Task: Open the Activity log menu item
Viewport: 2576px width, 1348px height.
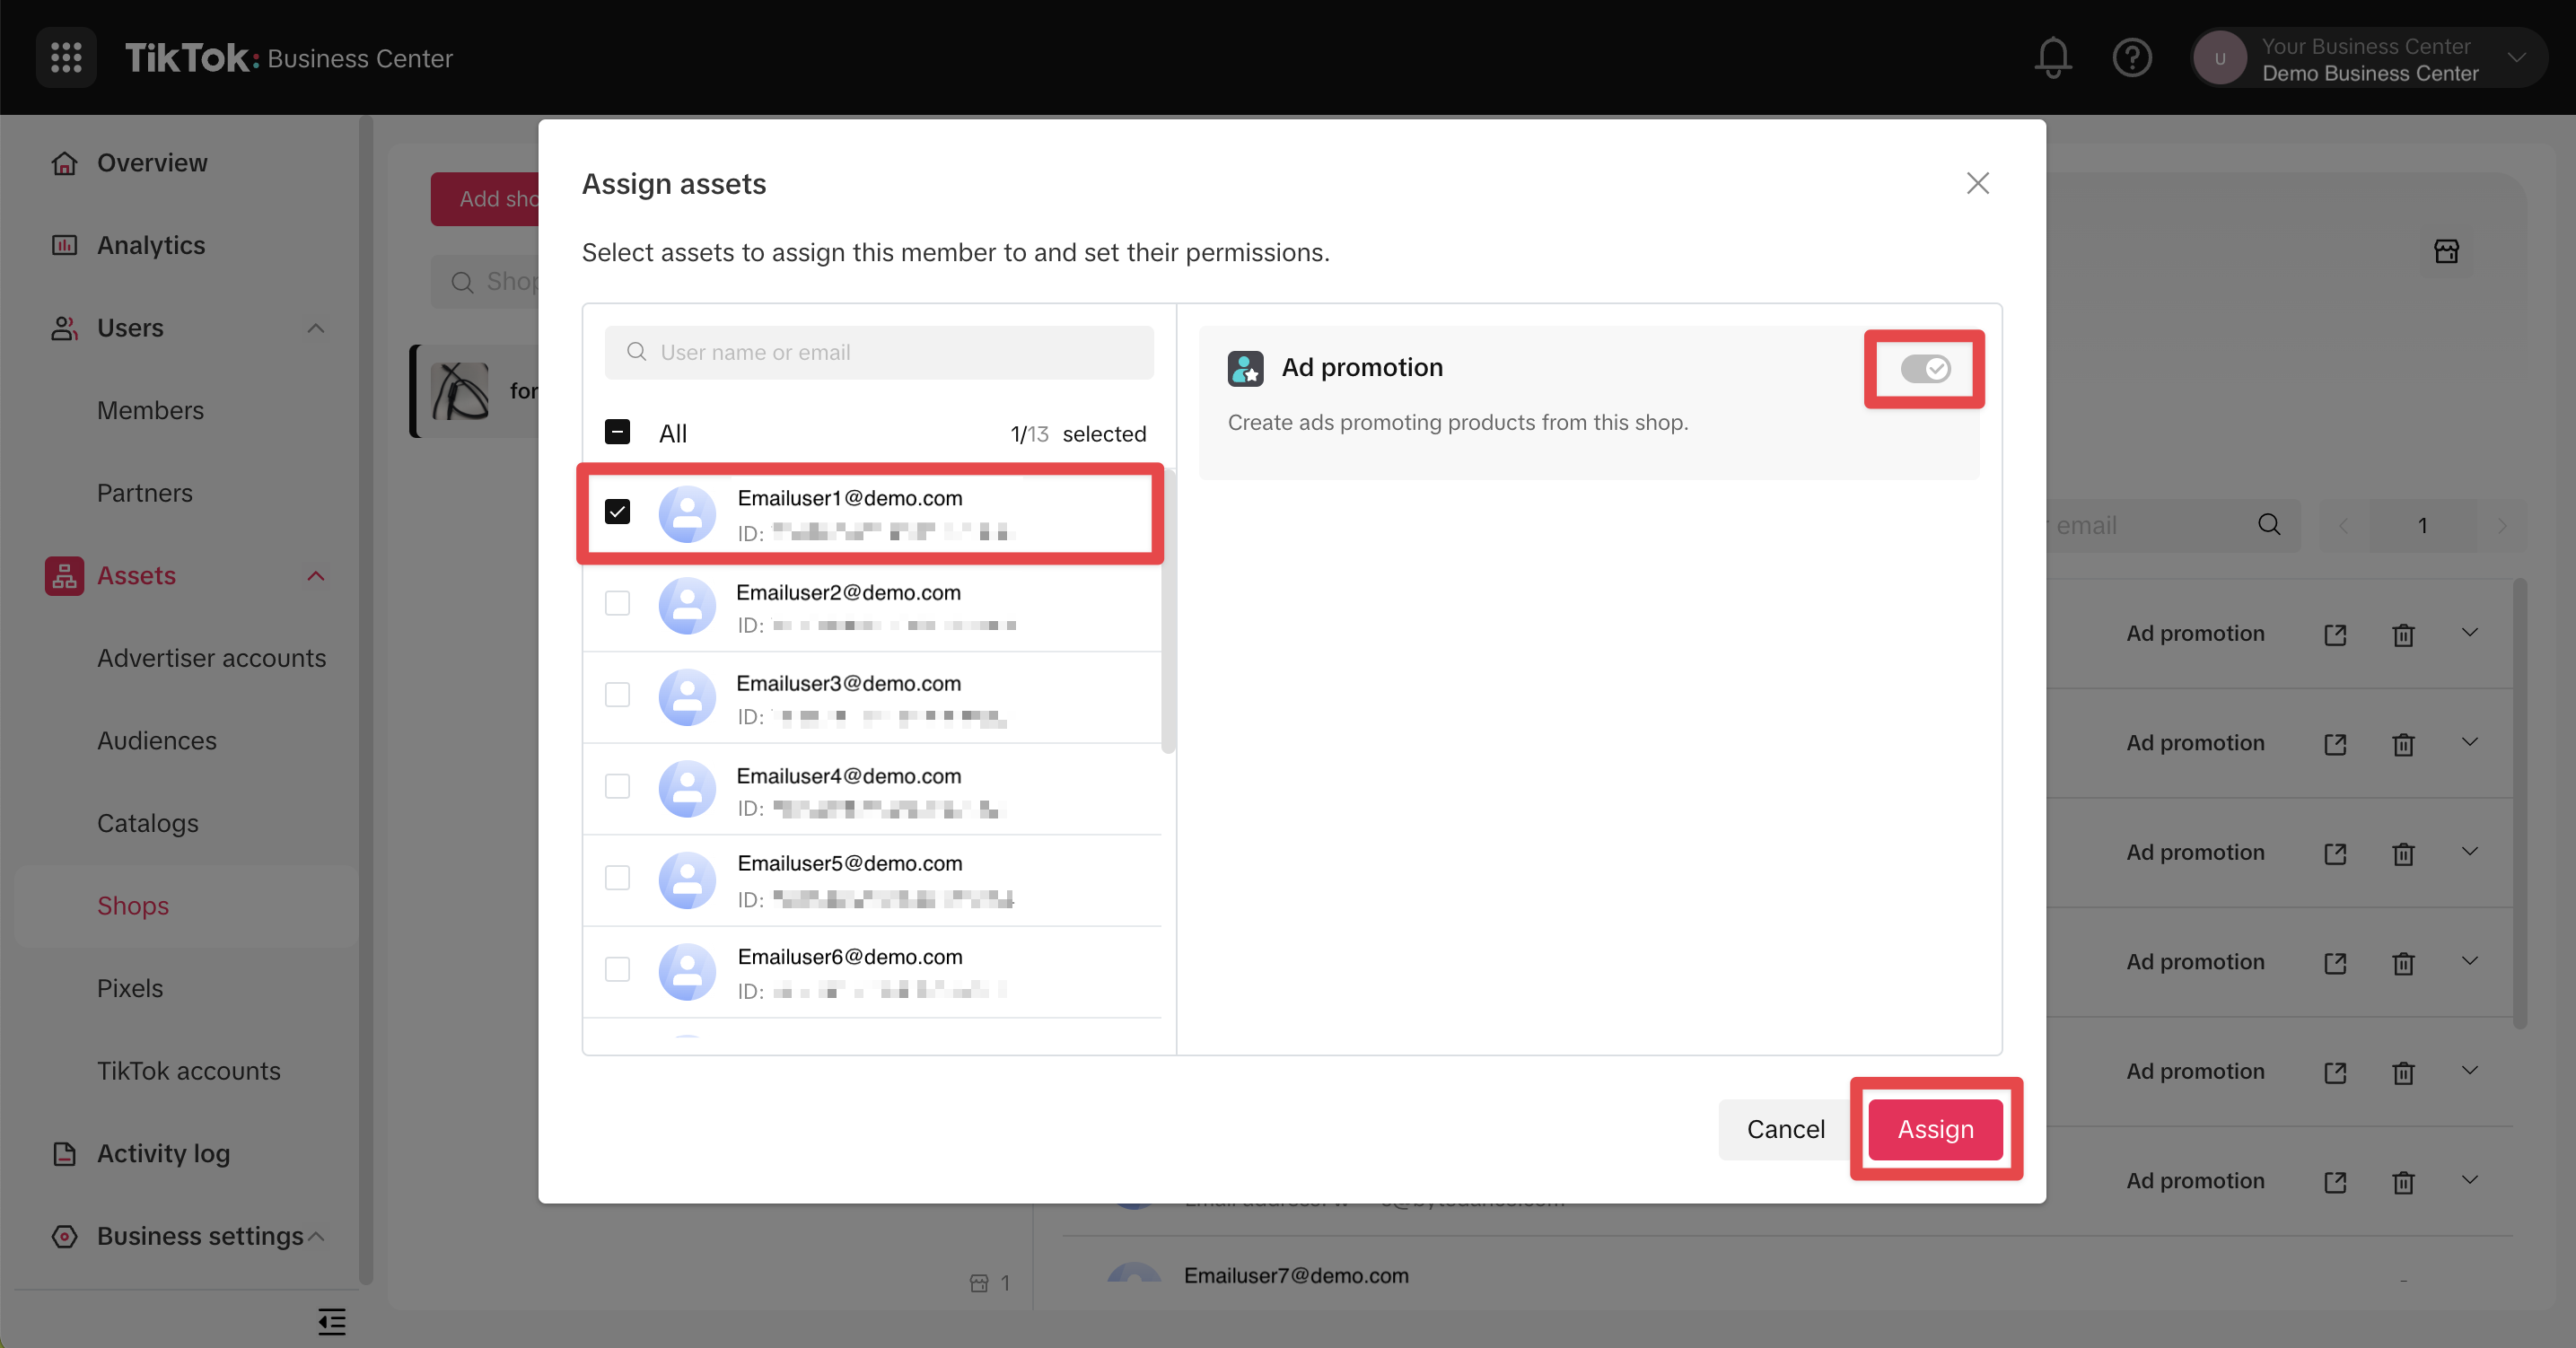Action: pyautogui.click(x=163, y=1153)
